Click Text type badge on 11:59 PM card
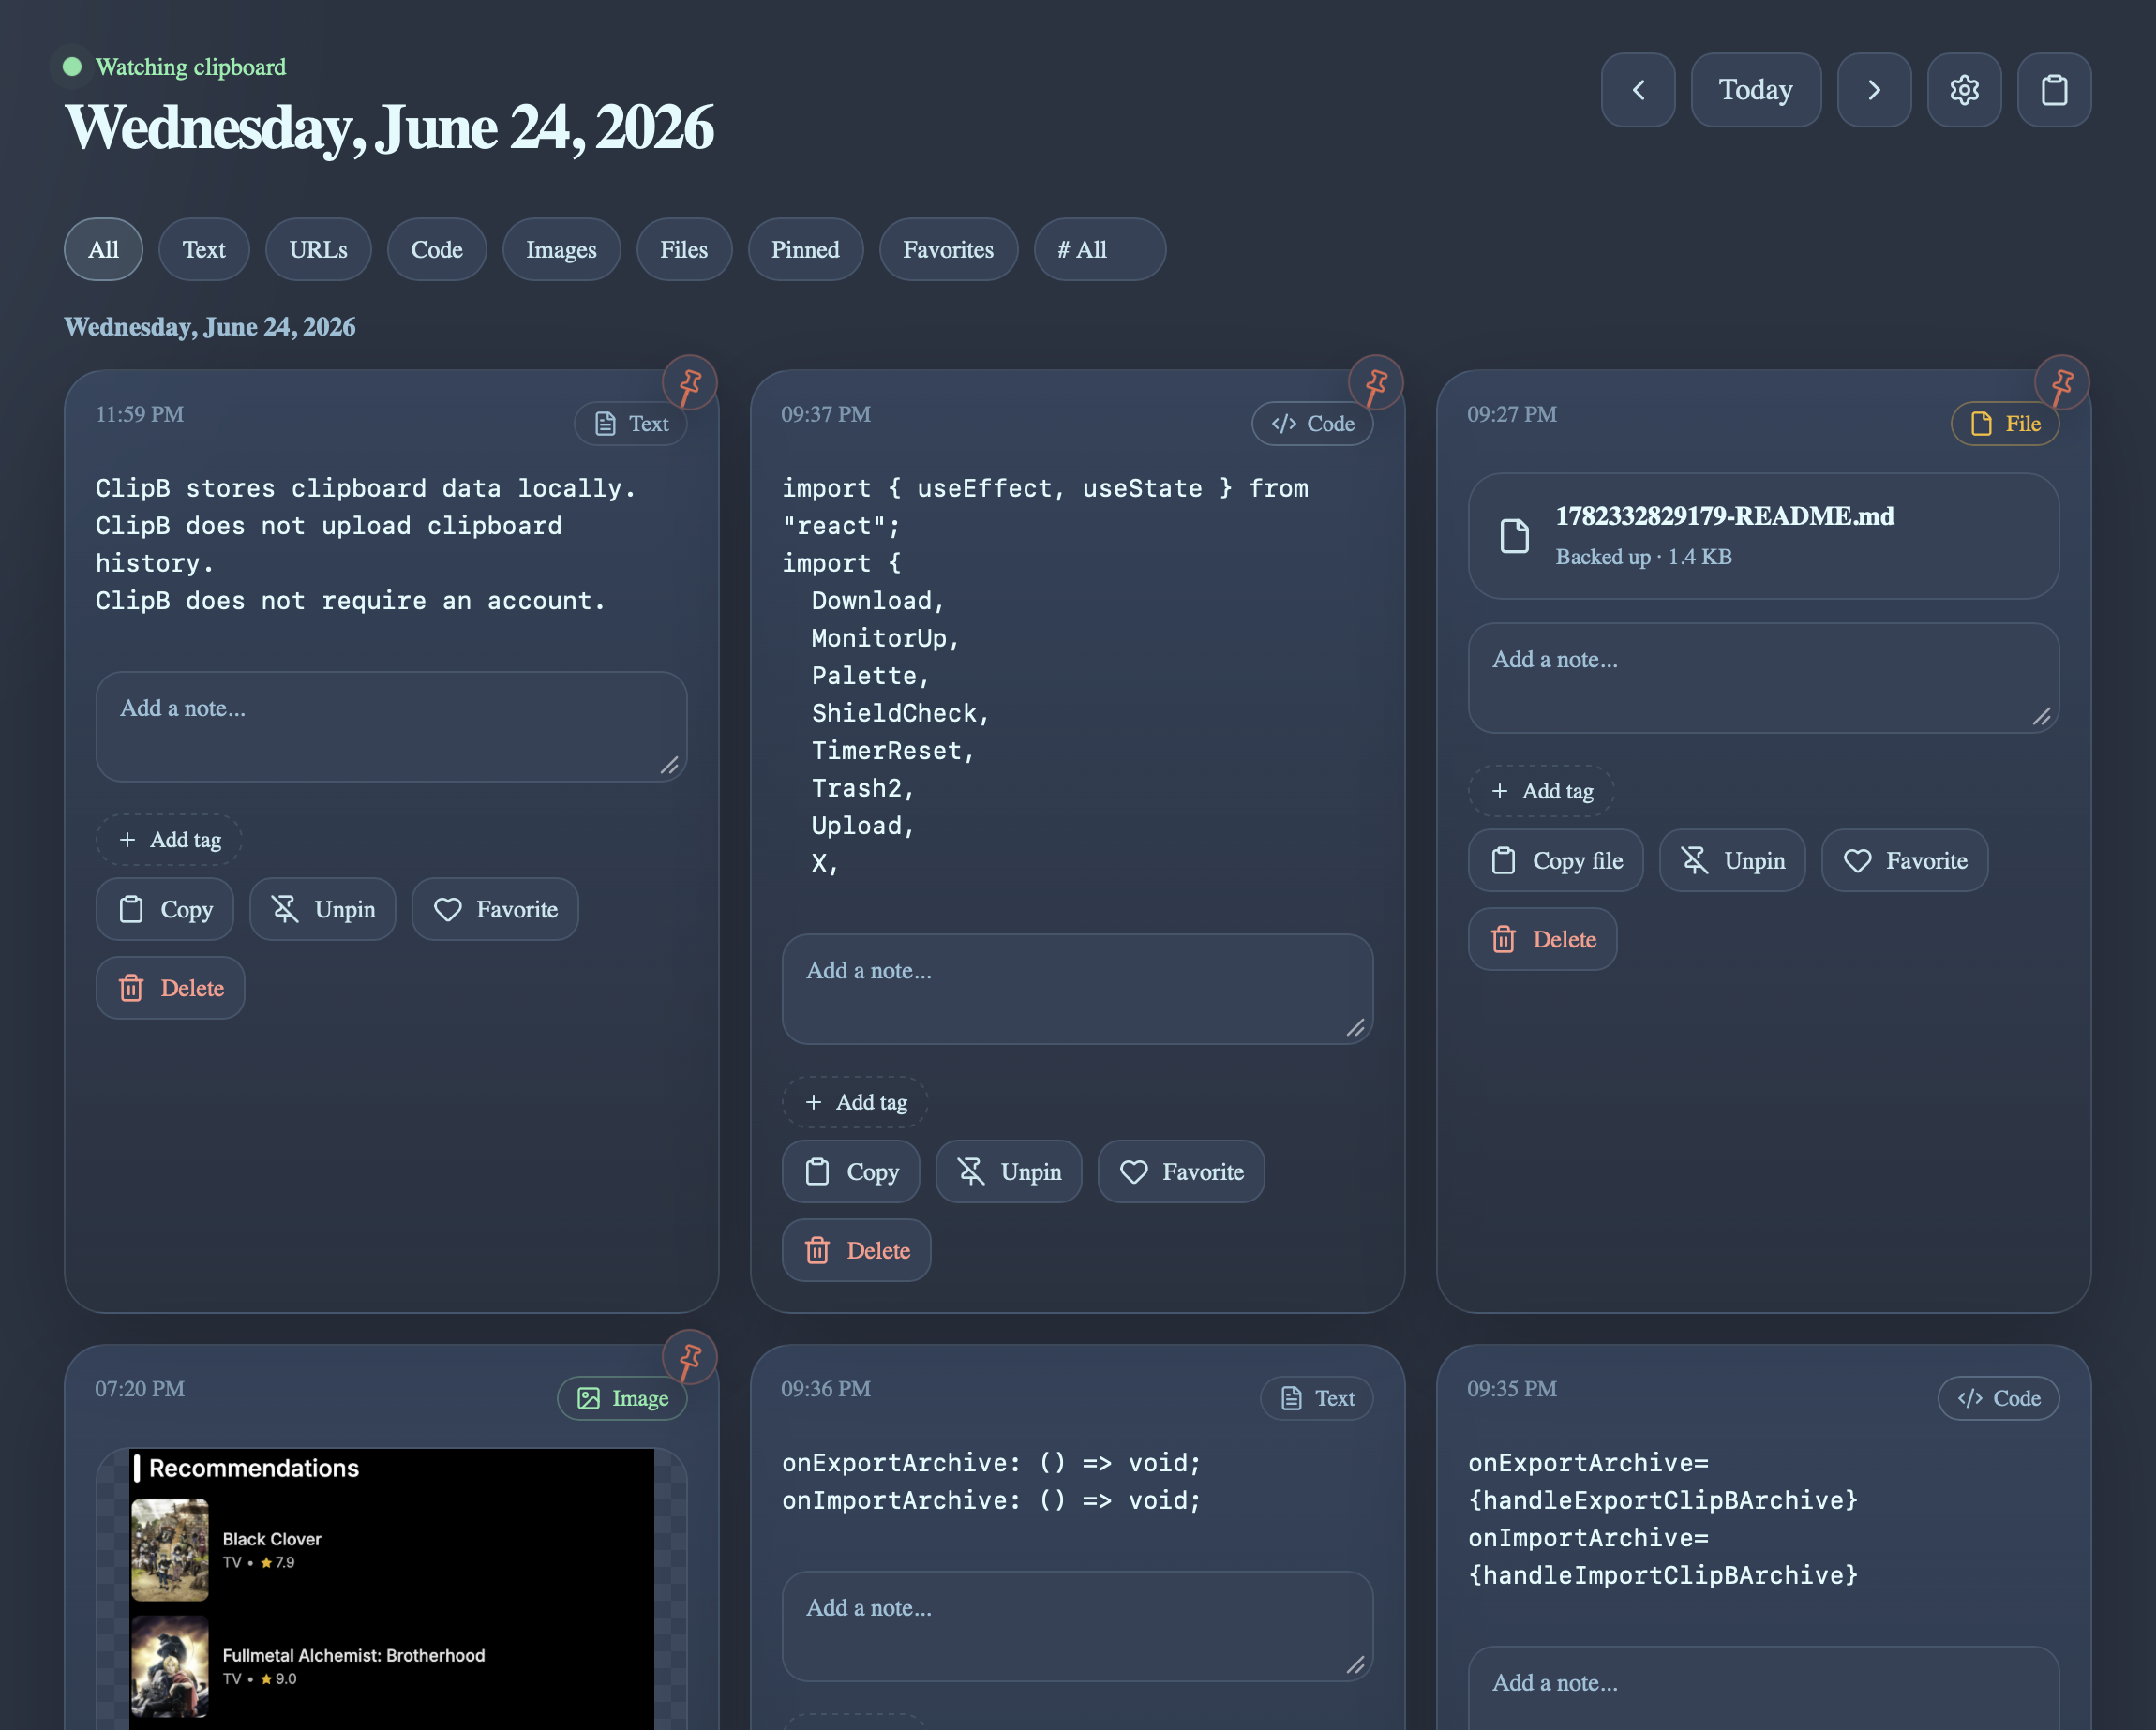This screenshot has height=1730, width=2156. pyautogui.click(x=631, y=424)
